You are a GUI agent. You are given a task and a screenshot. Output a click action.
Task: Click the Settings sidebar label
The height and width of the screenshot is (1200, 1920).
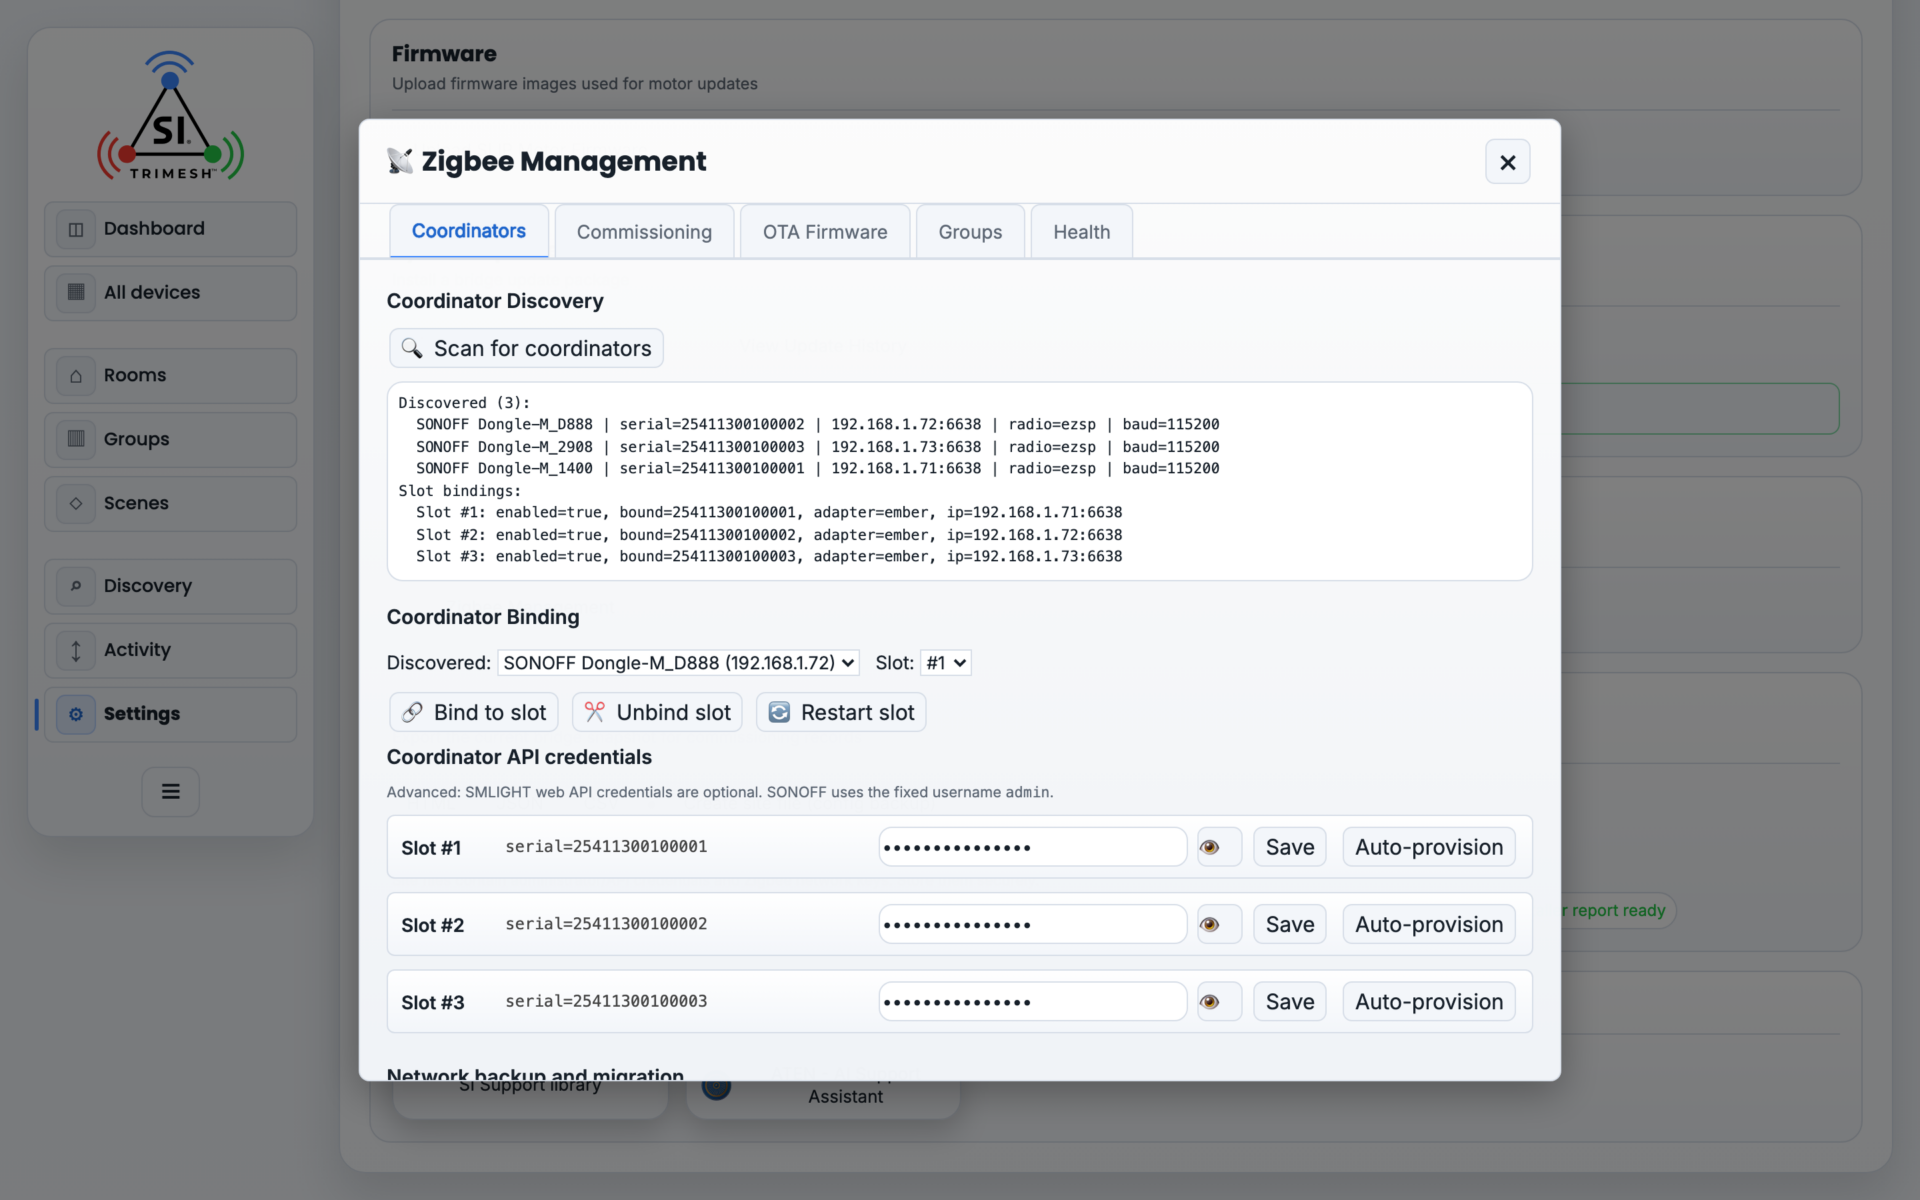point(142,714)
